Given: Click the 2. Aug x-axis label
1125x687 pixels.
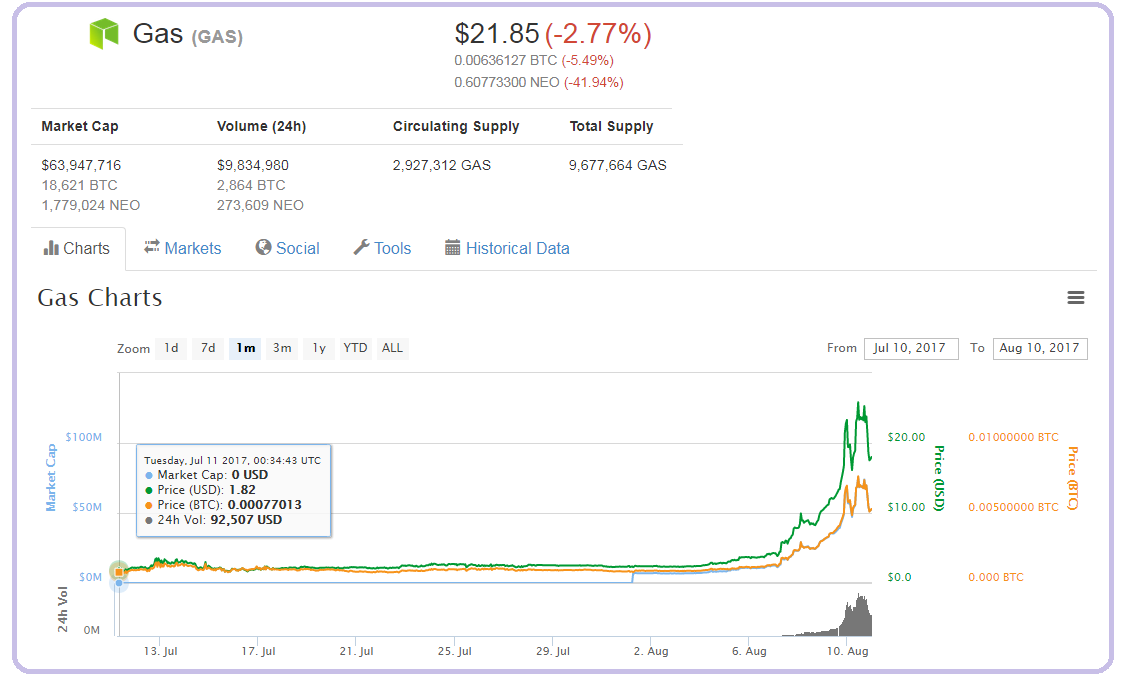Looking at the screenshot, I should click(x=651, y=651).
